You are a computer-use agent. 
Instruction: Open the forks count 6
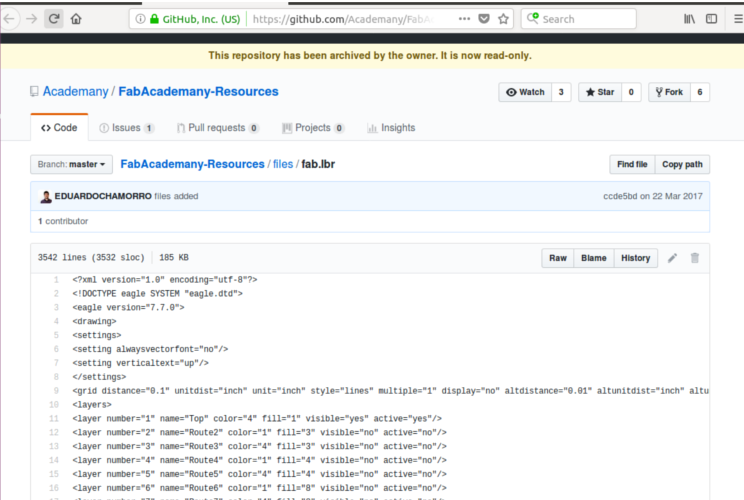coord(700,92)
